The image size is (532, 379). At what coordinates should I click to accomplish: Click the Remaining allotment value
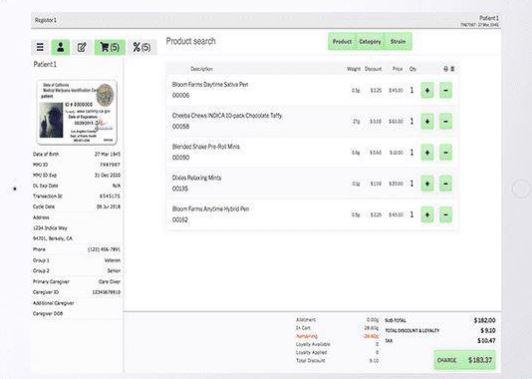click(371, 336)
